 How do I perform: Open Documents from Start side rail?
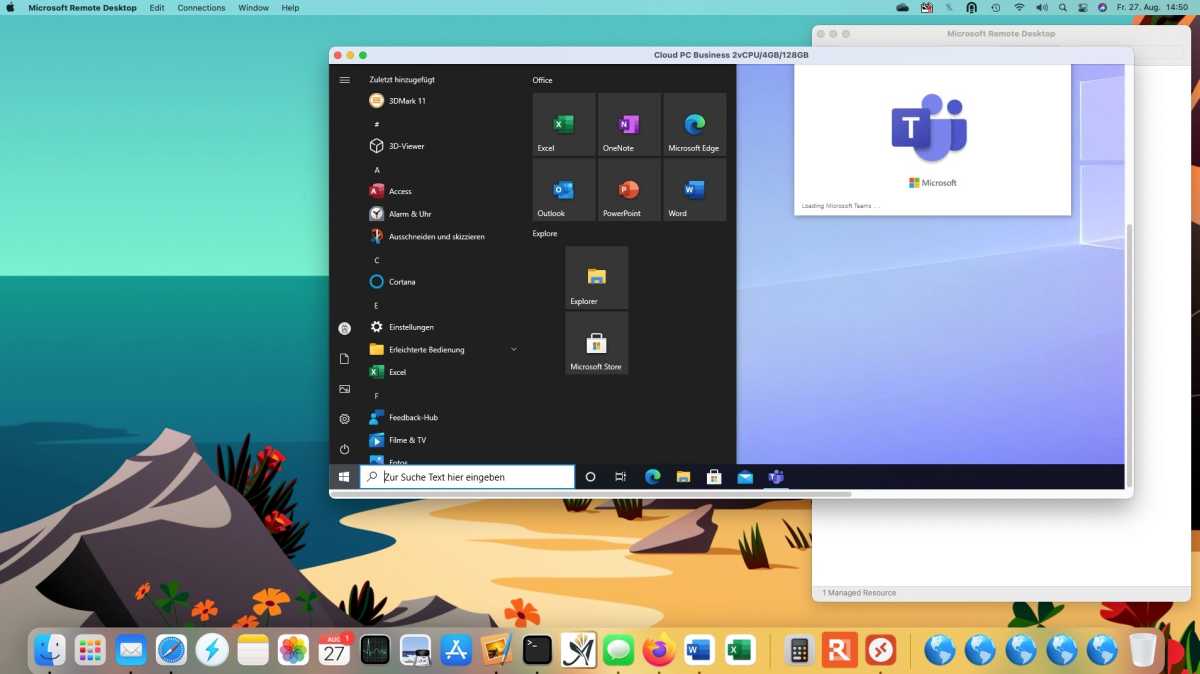coord(345,358)
